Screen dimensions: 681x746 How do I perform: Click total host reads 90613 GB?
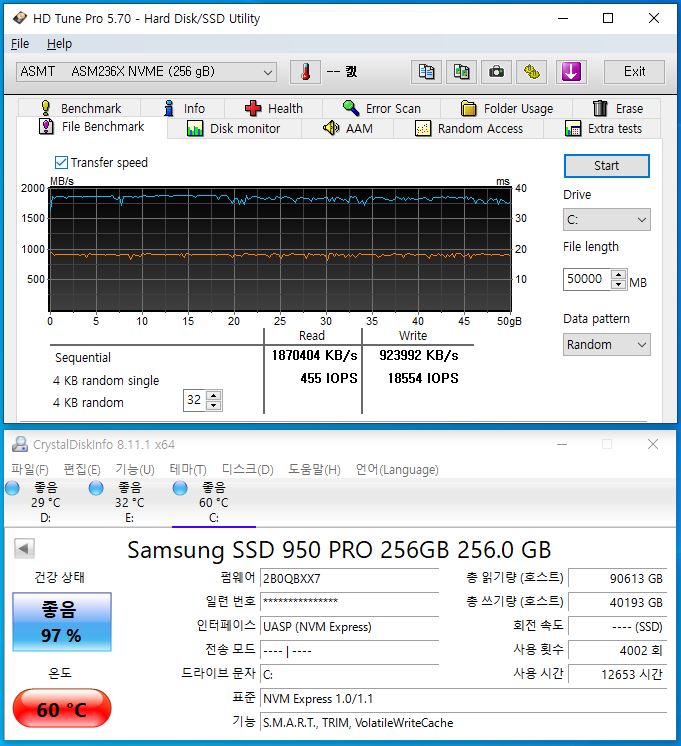(617, 579)
